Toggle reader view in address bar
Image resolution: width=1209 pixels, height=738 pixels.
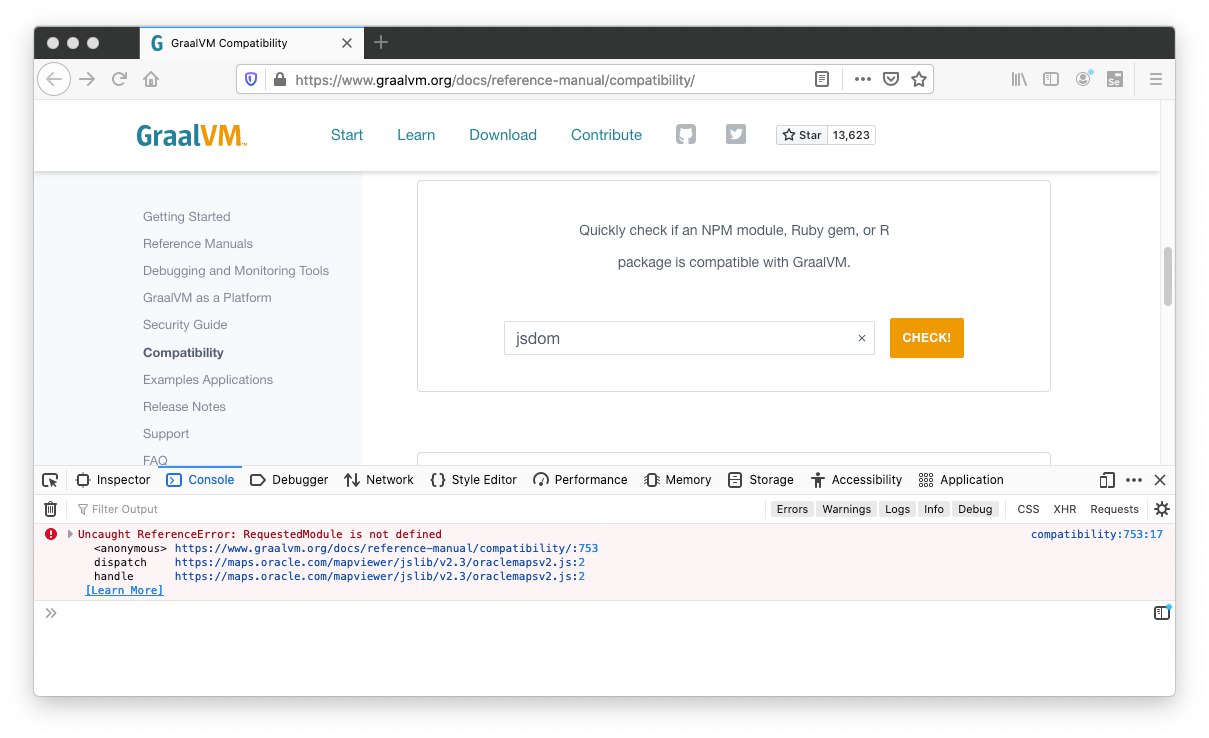[822, 79]
